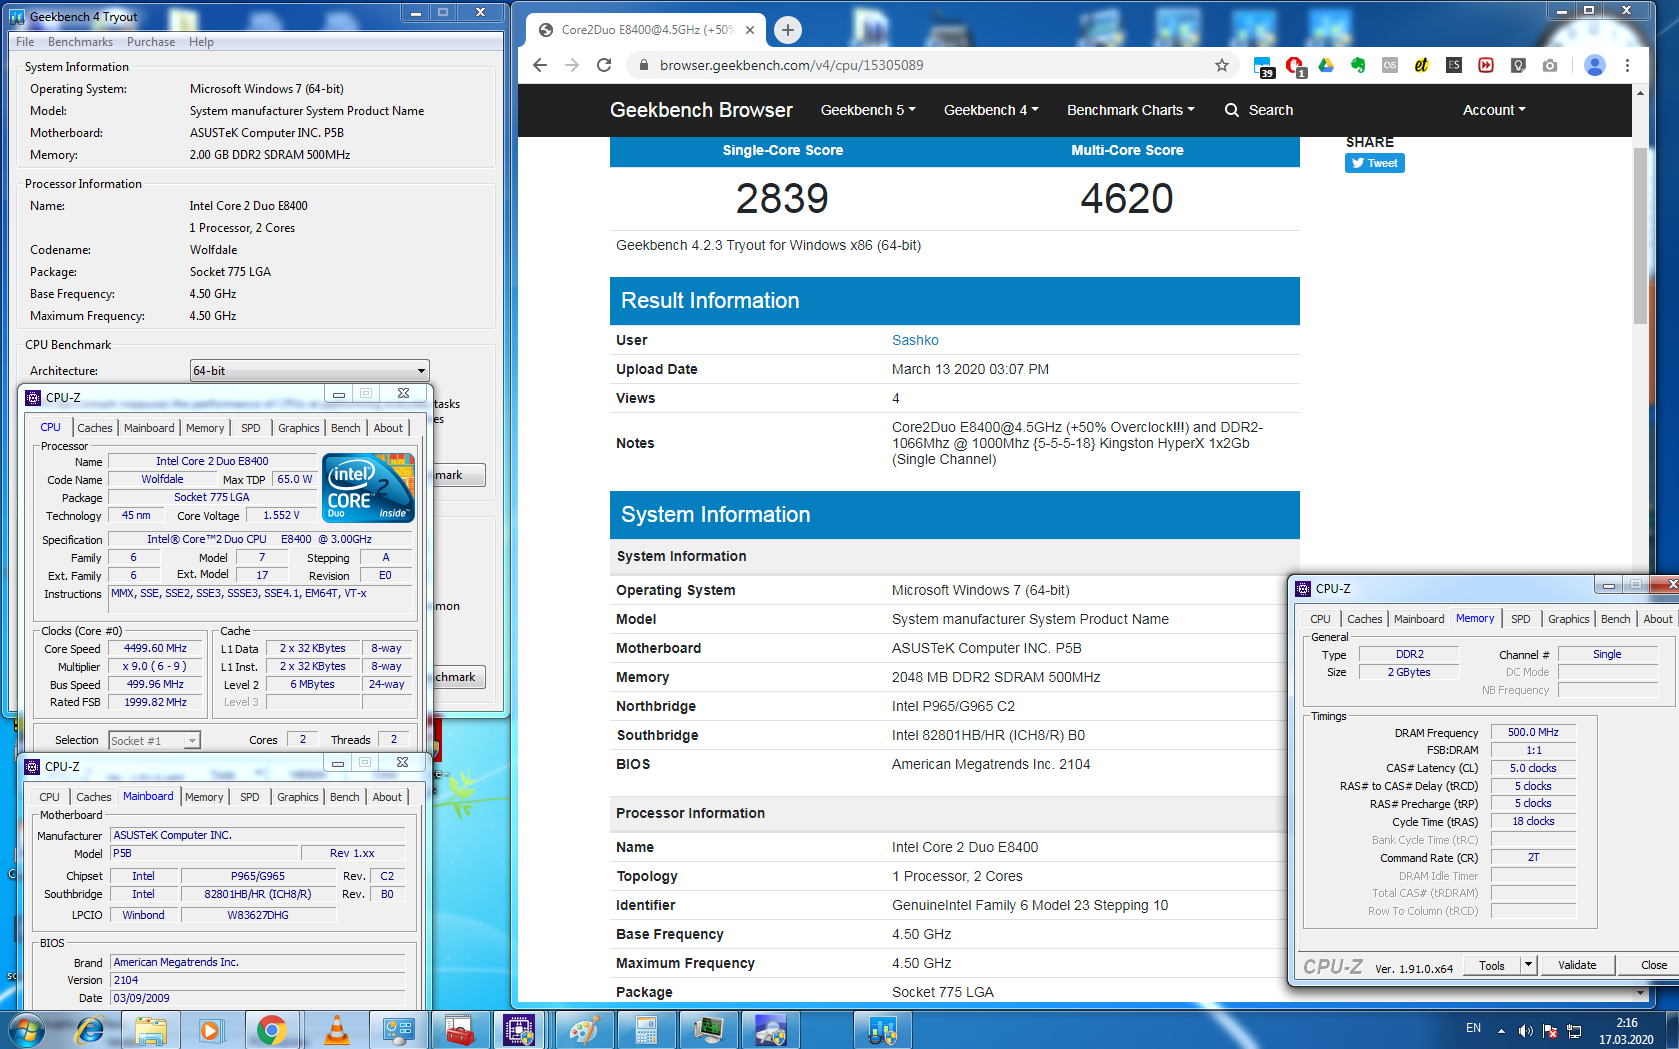Switch to Caches tab in the top CPU-Z window
Viewport: 1679px width, 1049px height.
click(95, 428)
